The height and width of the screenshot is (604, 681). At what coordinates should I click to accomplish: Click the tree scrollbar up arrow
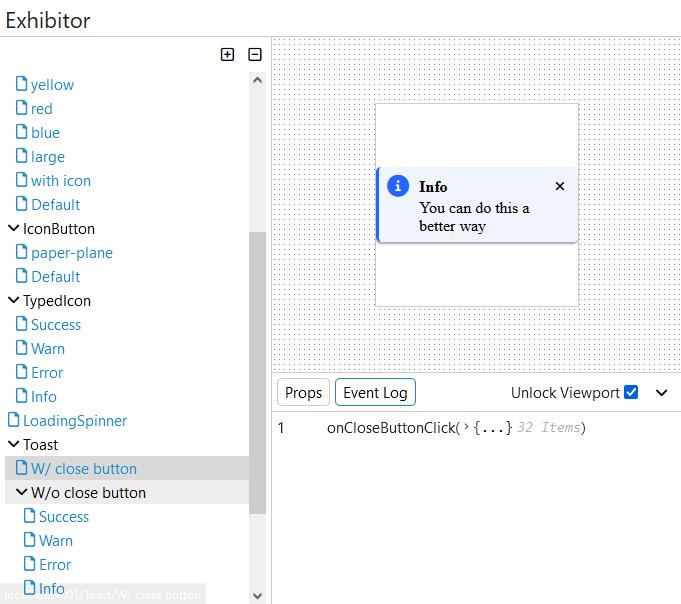point(257,80)
